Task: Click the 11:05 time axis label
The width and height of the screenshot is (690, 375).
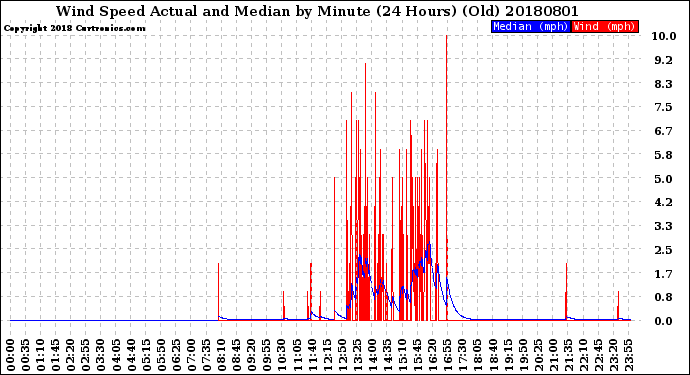Action: (297, 355)
